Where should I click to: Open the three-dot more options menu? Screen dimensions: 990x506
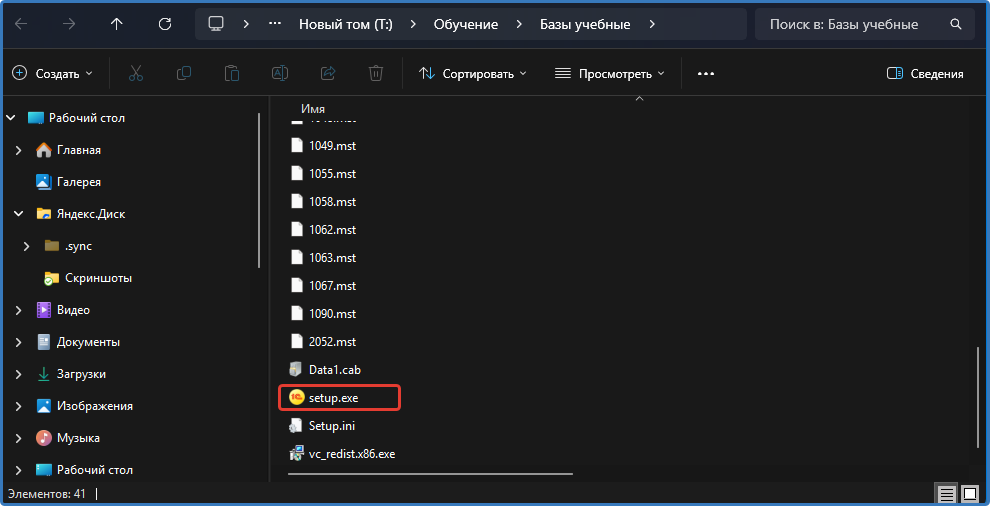coord(706,73)
